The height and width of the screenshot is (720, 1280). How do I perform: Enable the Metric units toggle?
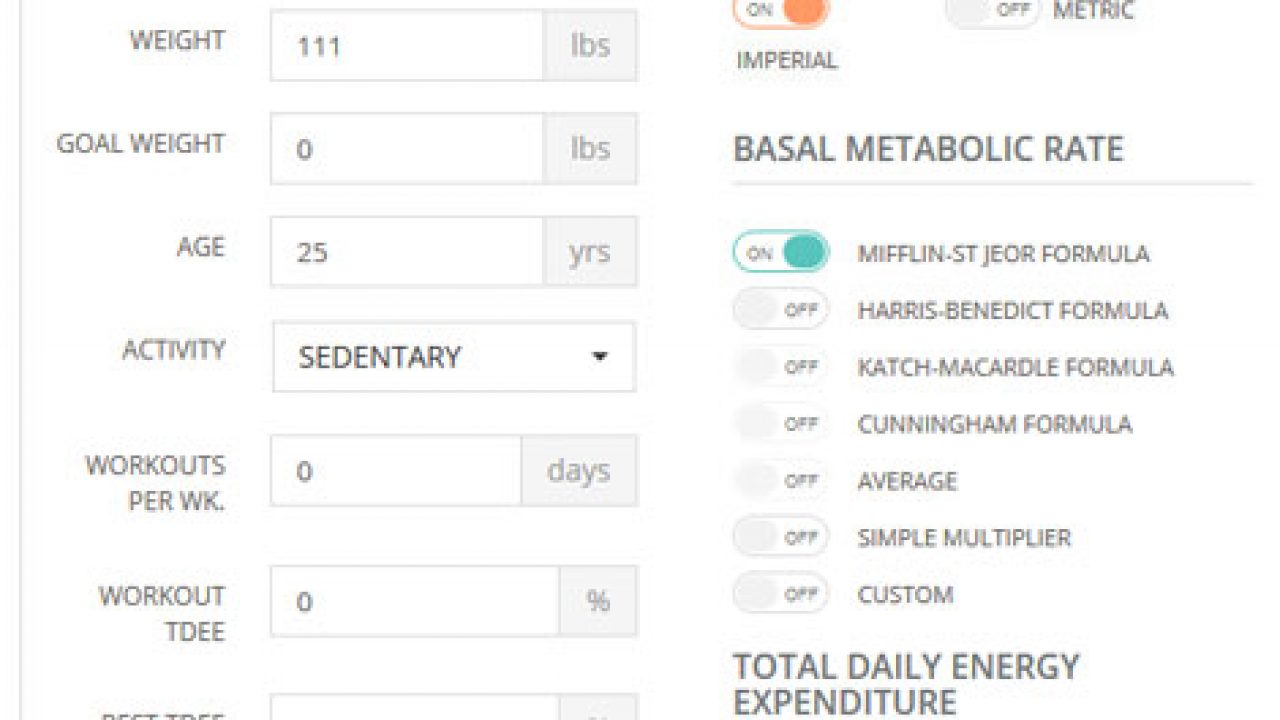[x=993, y=11]
